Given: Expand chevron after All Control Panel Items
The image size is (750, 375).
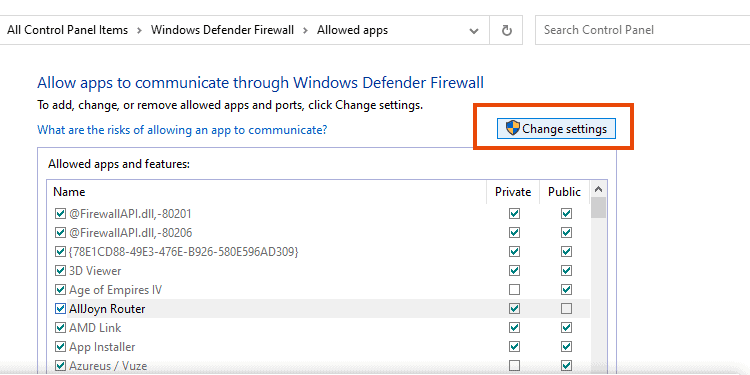Looking at the screenshot, I should click(x=139, y=31).
